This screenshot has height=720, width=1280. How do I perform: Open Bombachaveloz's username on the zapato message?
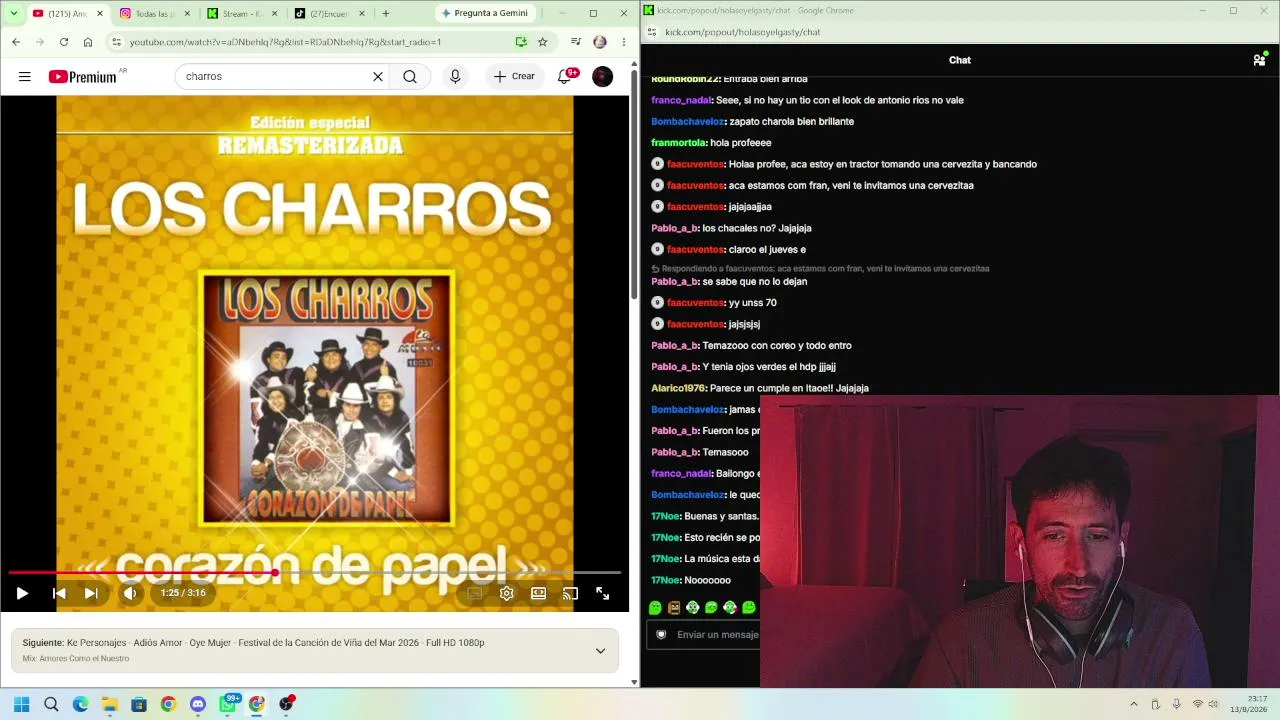[687, 121]
